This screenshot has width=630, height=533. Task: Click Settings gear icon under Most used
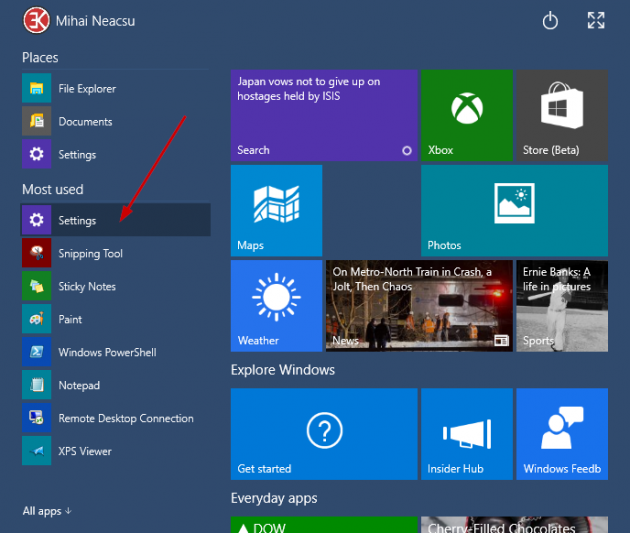click(x=37, y=220)
